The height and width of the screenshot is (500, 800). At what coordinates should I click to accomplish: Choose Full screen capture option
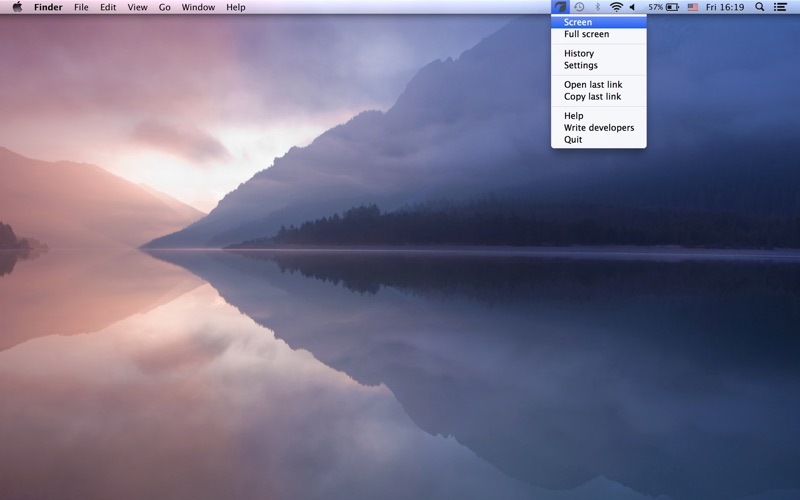598,34
